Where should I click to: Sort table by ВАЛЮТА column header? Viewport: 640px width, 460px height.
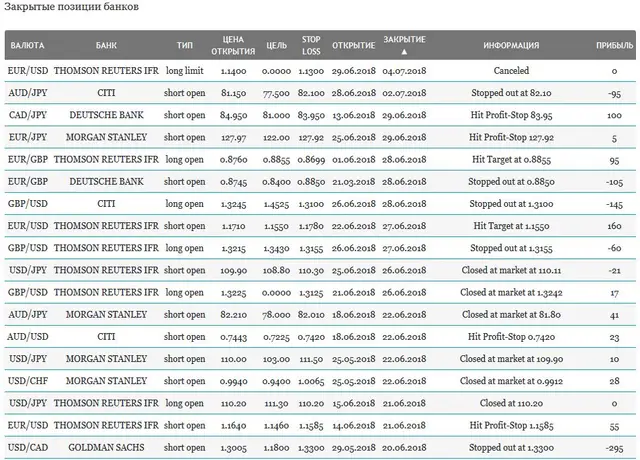tap(27, 45)
